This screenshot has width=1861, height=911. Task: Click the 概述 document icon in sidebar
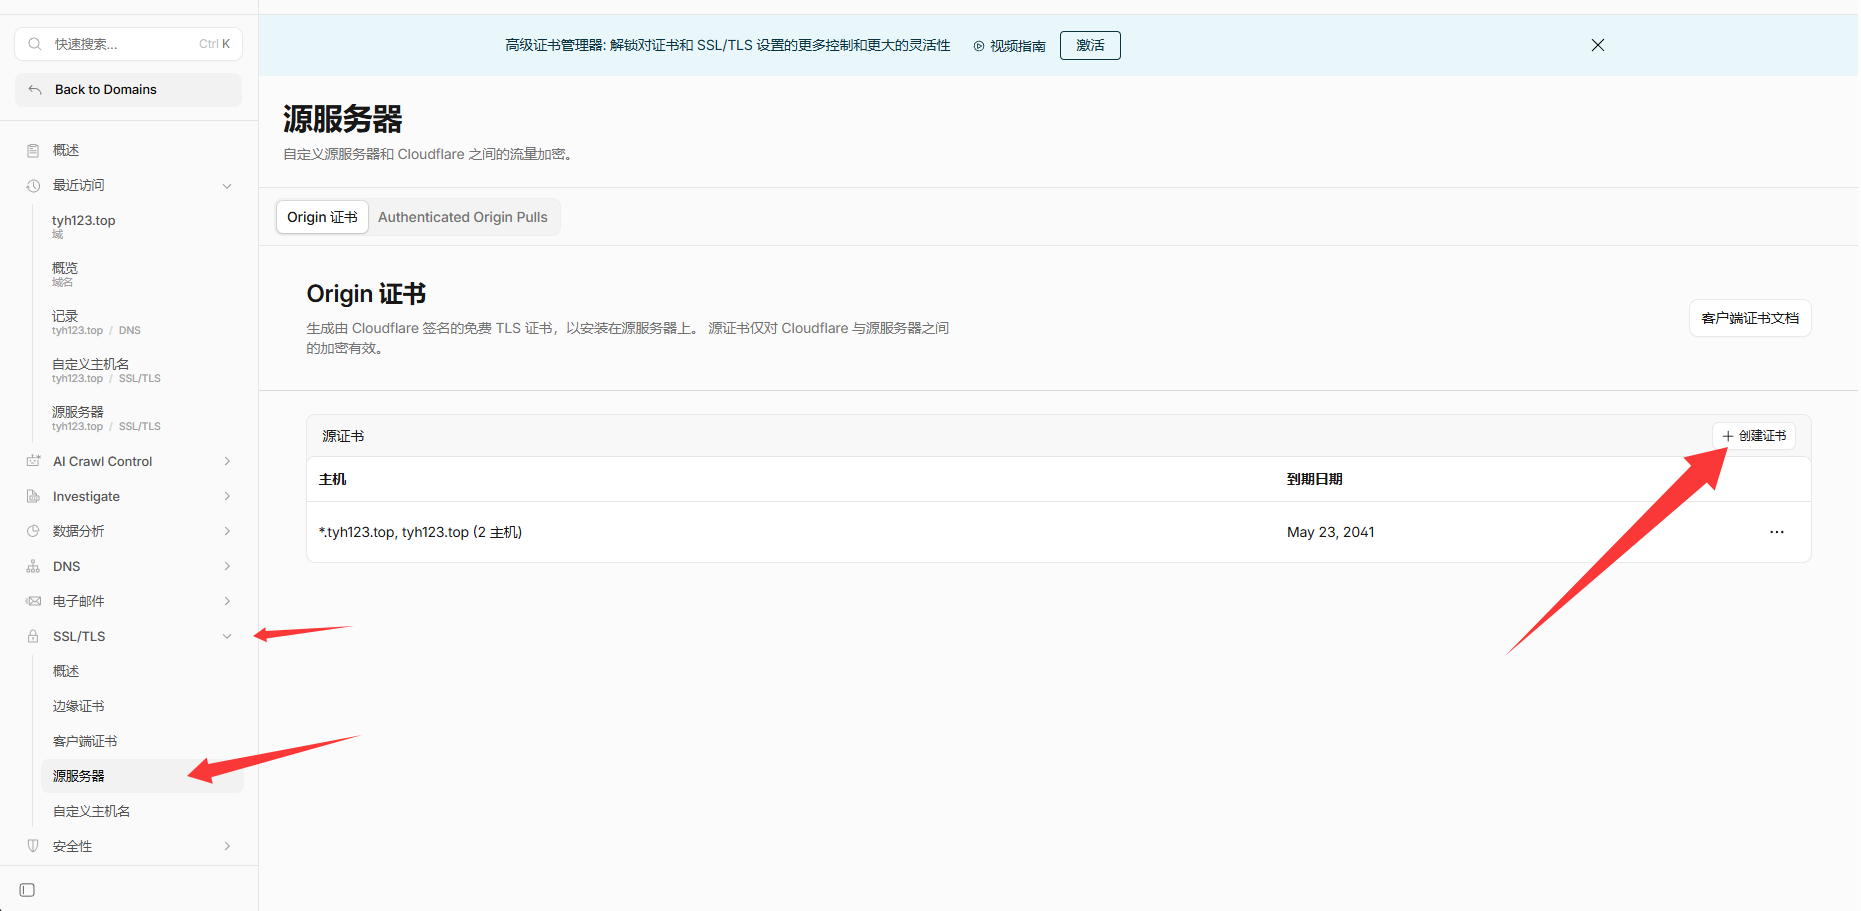pos(33,150)
